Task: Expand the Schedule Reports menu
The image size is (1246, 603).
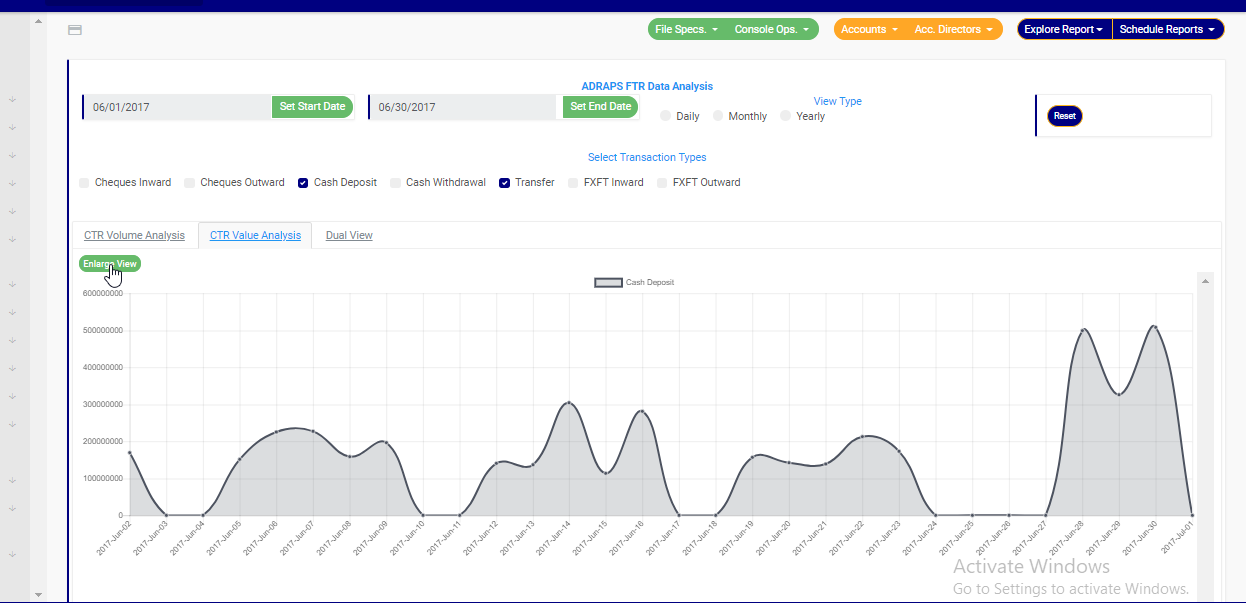Action: point(1168,30)
